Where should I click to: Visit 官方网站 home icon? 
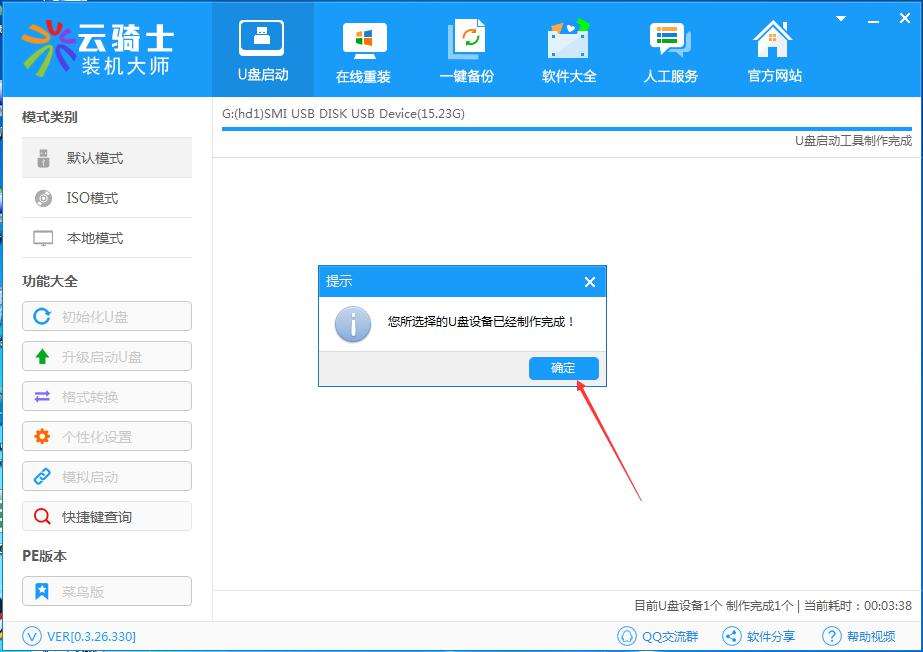coord(774,50)
